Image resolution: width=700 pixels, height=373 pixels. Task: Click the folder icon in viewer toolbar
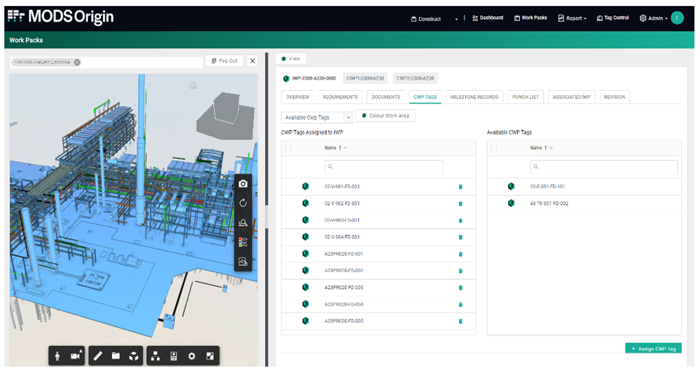point(116,356)
